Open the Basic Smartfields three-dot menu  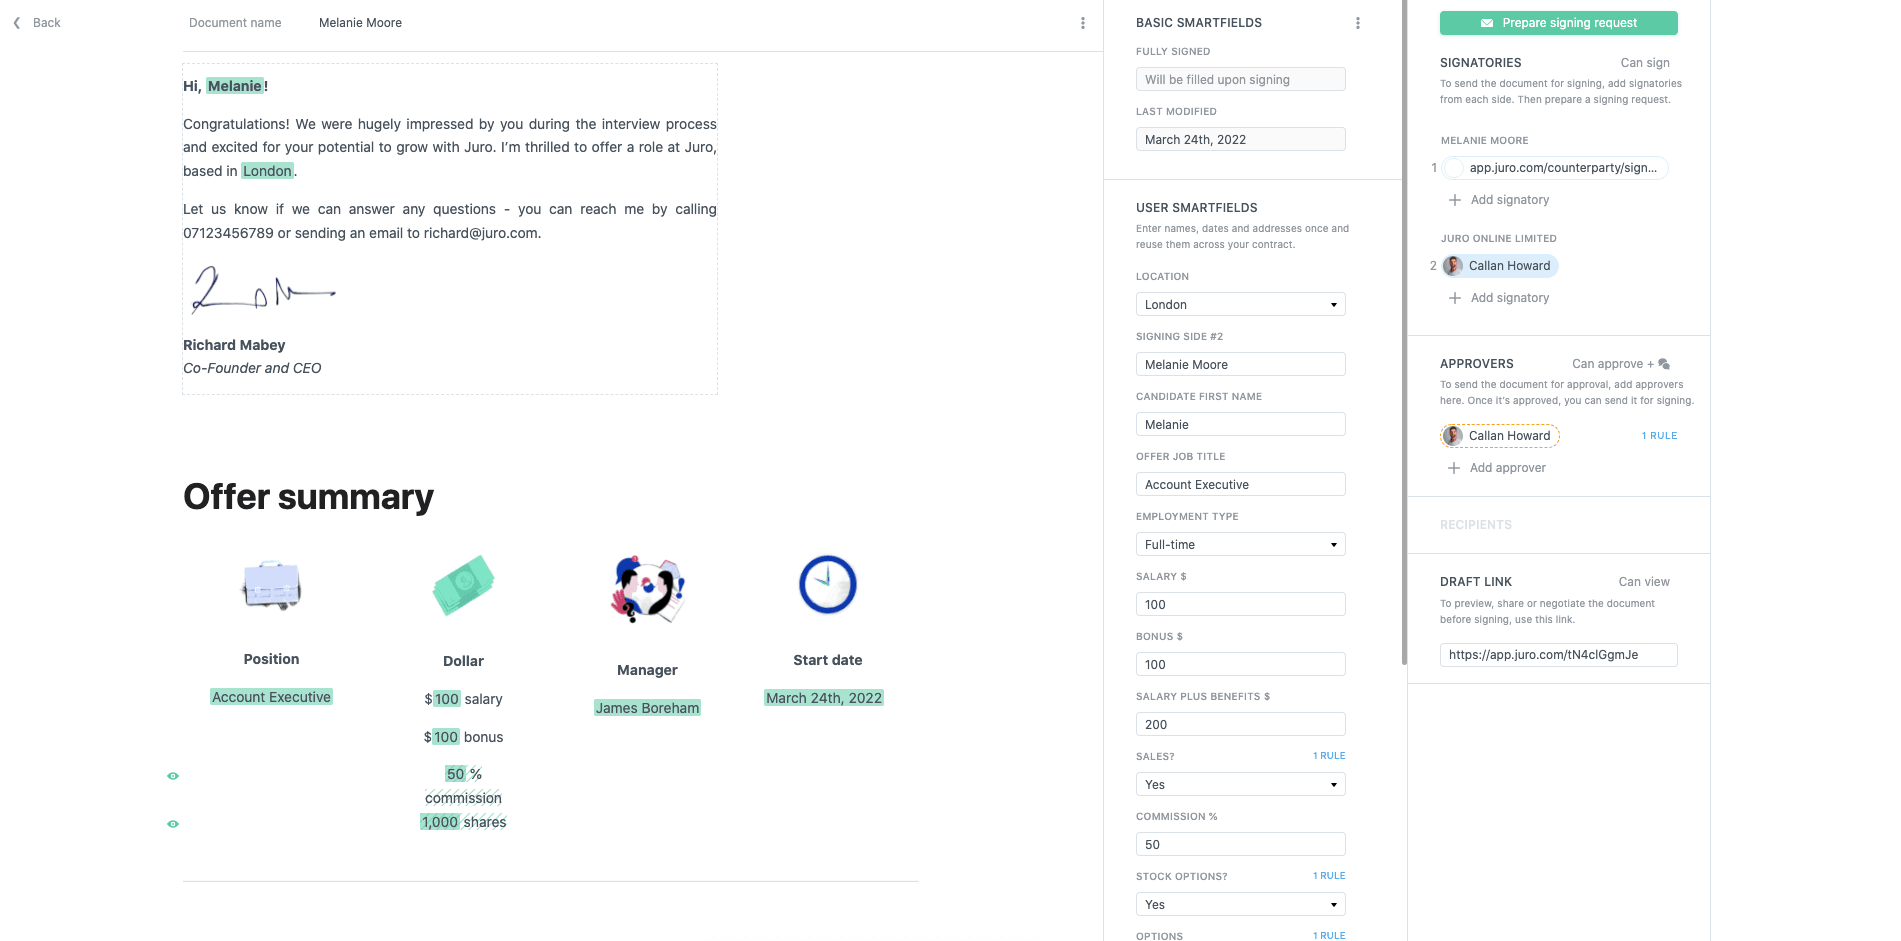[1357, 21]
